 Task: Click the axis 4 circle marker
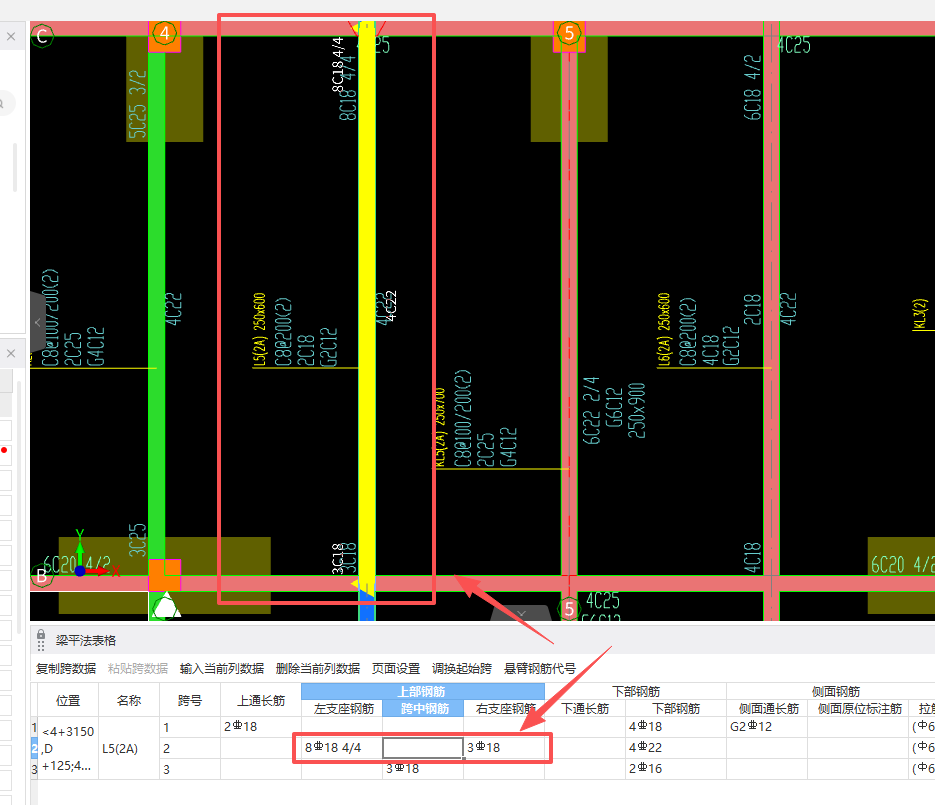pyautogui.click(x=165, y=33)
